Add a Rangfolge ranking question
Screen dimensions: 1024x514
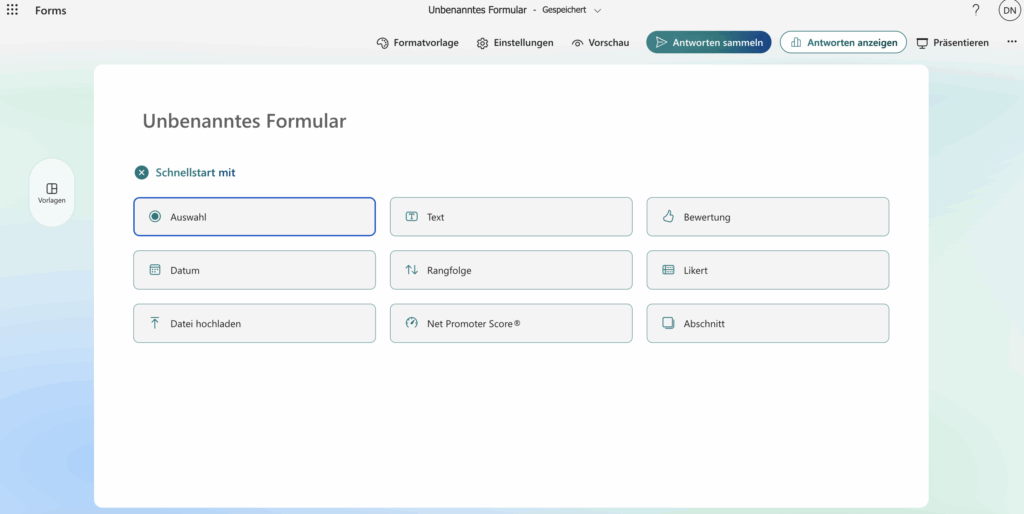tap(511, 270)
